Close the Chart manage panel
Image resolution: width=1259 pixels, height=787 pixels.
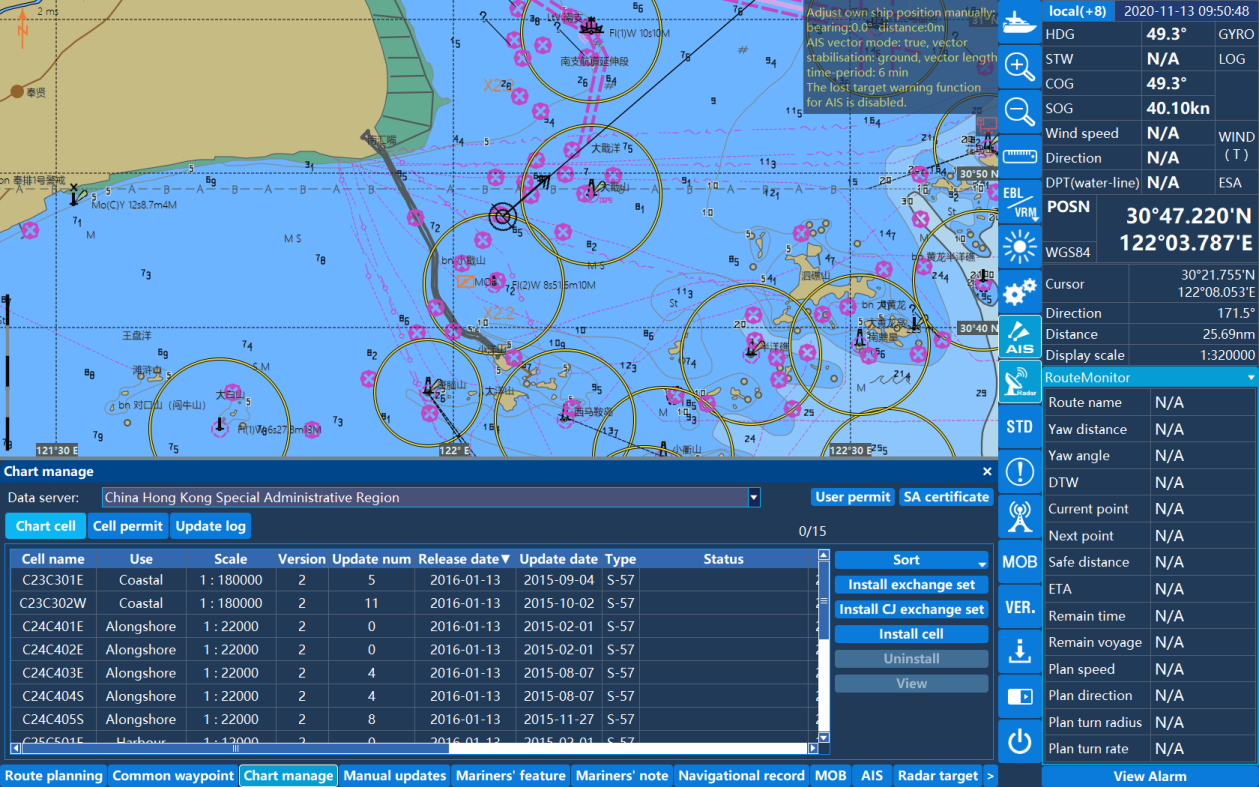(x=987, y=471)
